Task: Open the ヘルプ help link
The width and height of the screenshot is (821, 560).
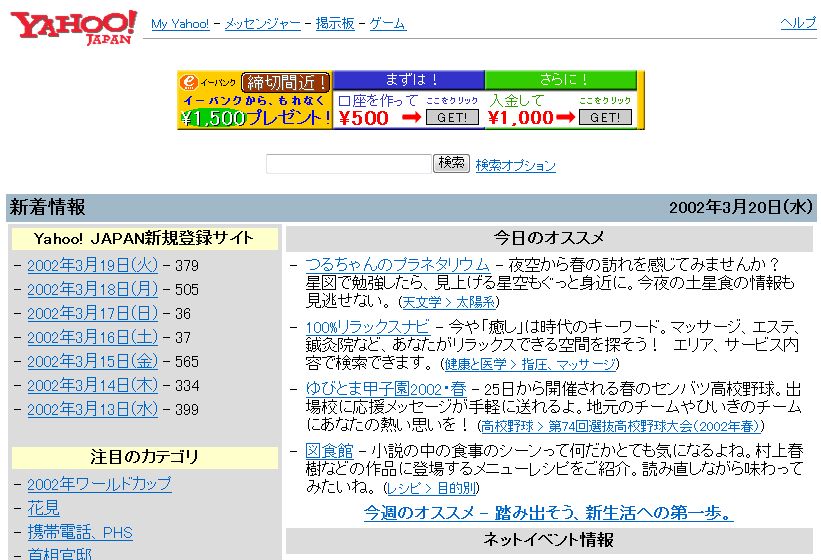Action: 798,24
